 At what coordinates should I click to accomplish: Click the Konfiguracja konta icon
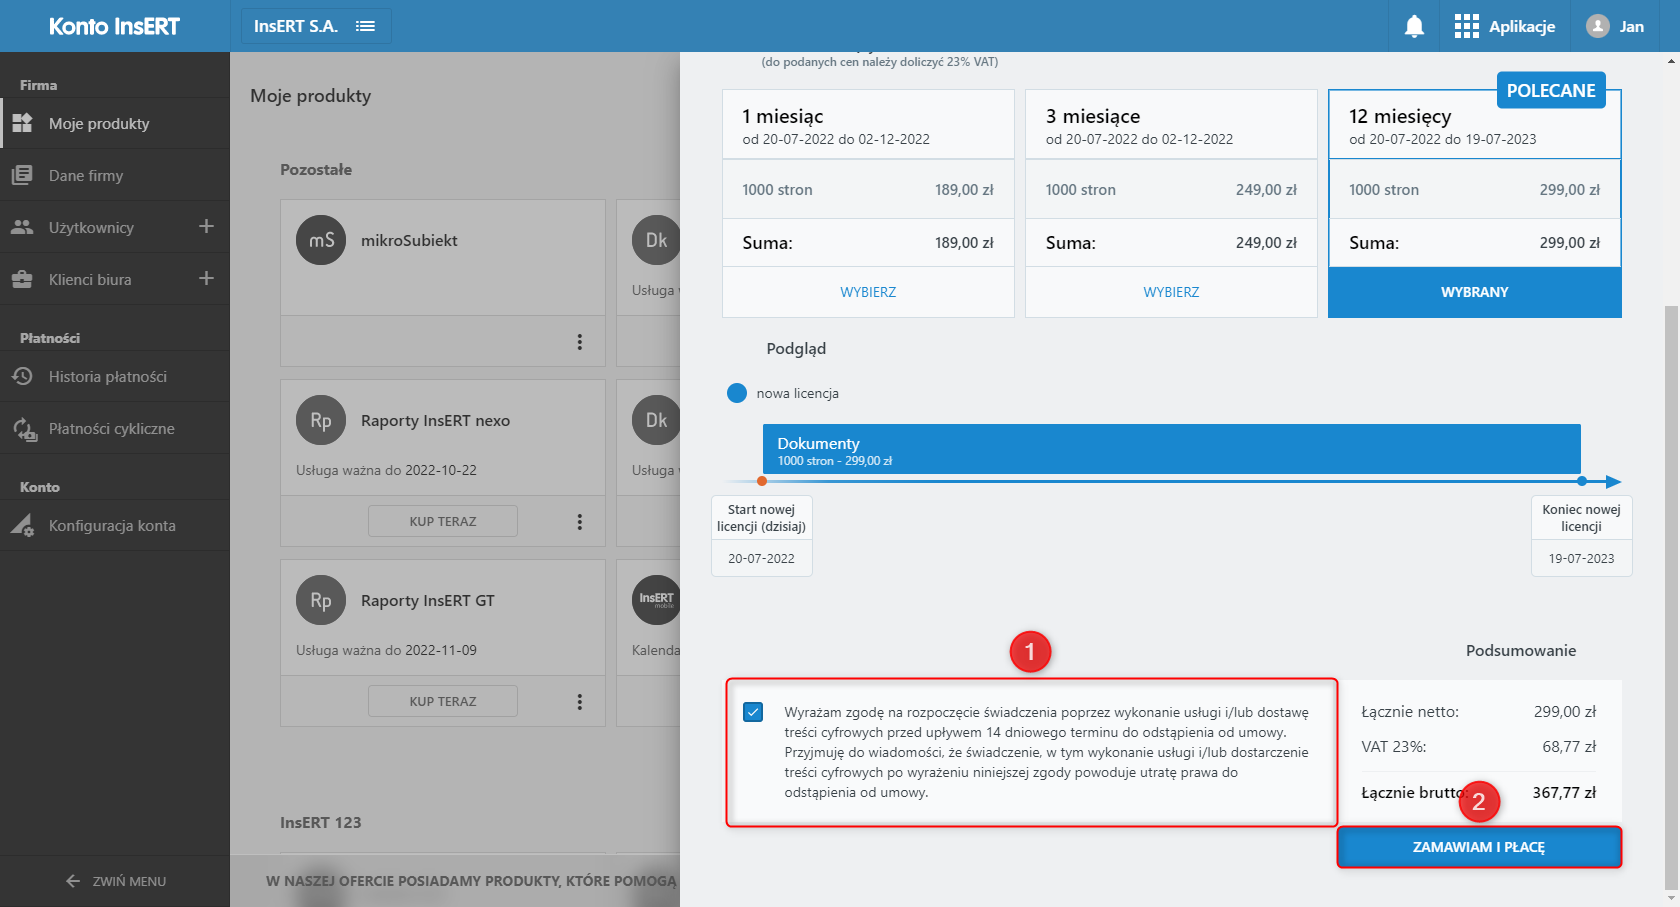pos(22,525)
